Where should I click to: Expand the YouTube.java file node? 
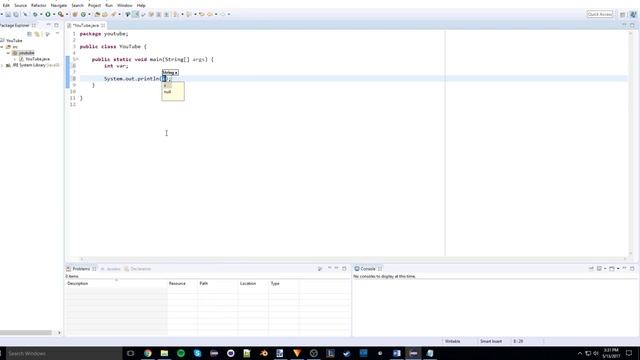coord(15,59)
